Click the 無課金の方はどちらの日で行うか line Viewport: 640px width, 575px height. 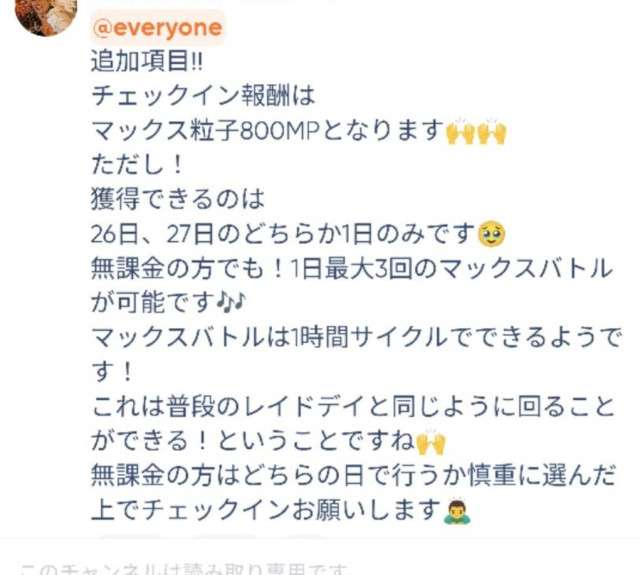click(x=353, y=476)
